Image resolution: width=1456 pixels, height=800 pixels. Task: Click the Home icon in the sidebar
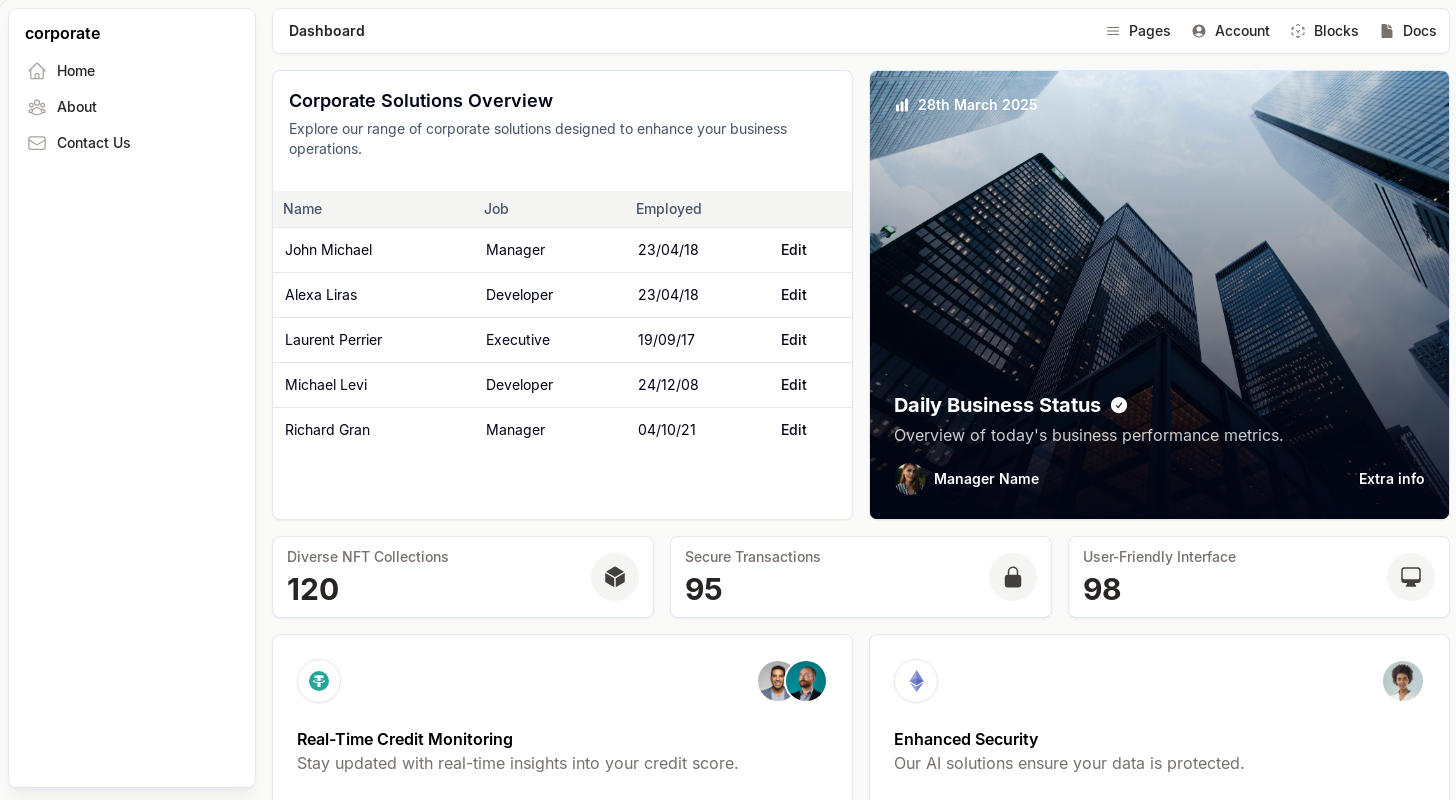pos(37,71)
